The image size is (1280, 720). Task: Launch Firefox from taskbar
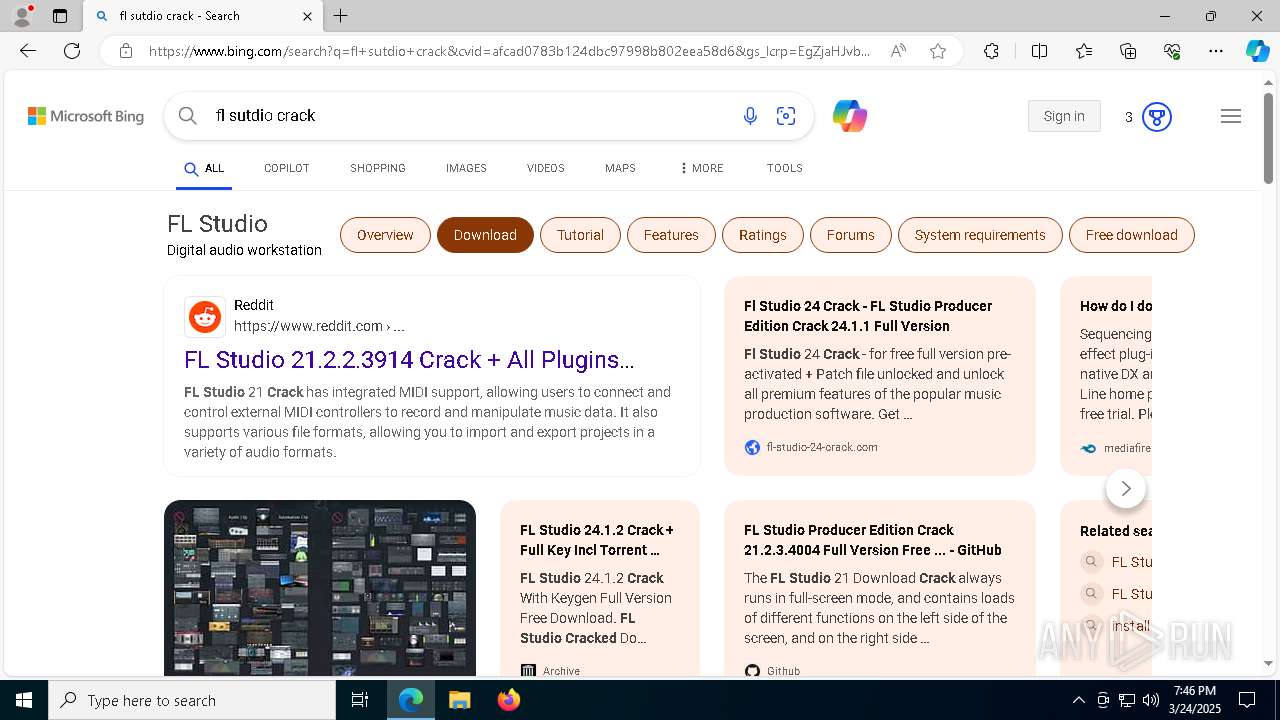[509, 700]
